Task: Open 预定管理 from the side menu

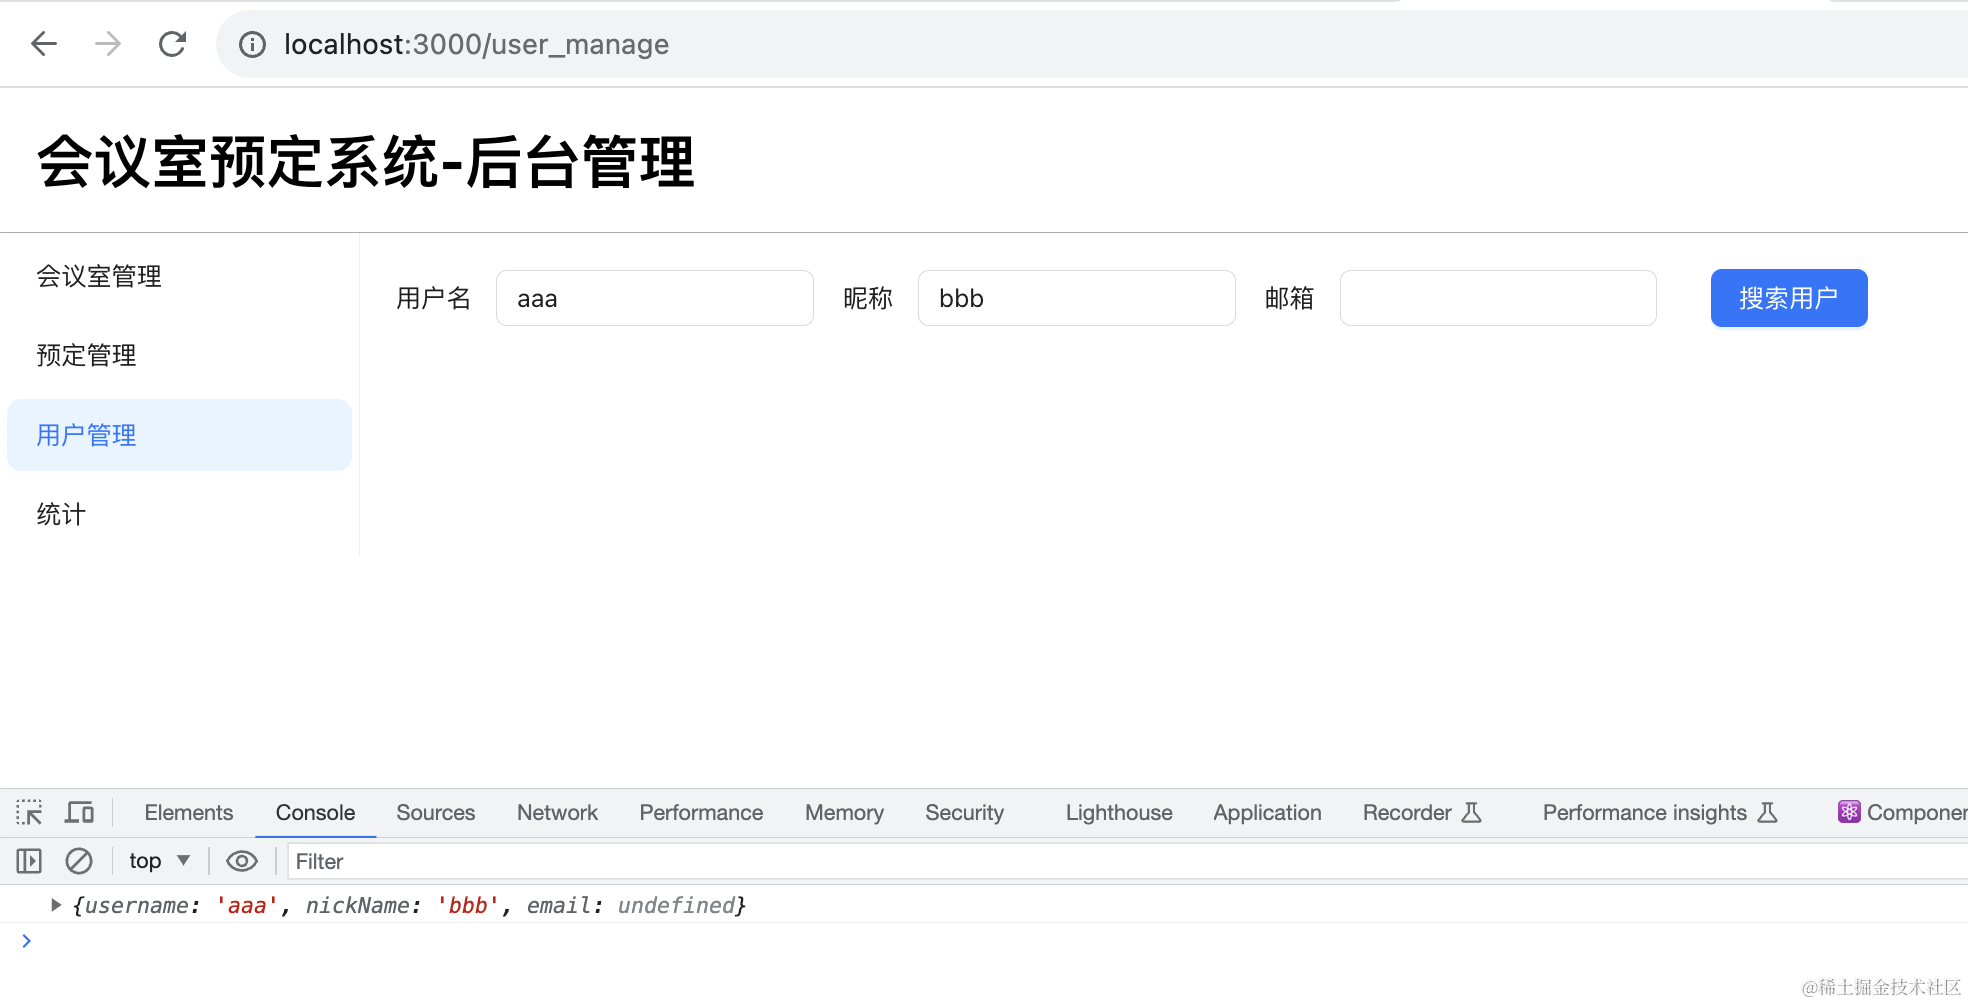Action: pos(87,355)
